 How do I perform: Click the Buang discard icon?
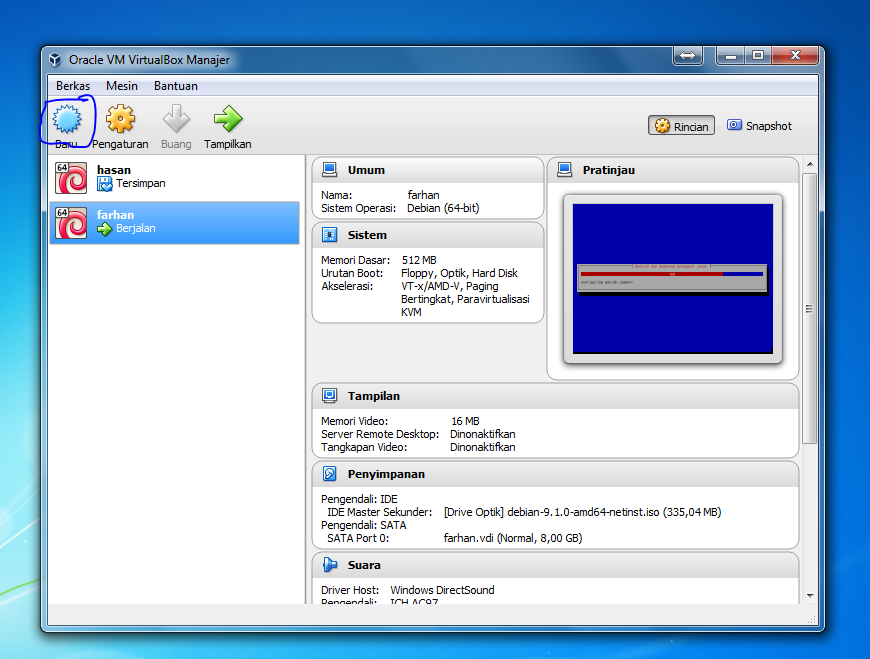[x=175, y=120]
